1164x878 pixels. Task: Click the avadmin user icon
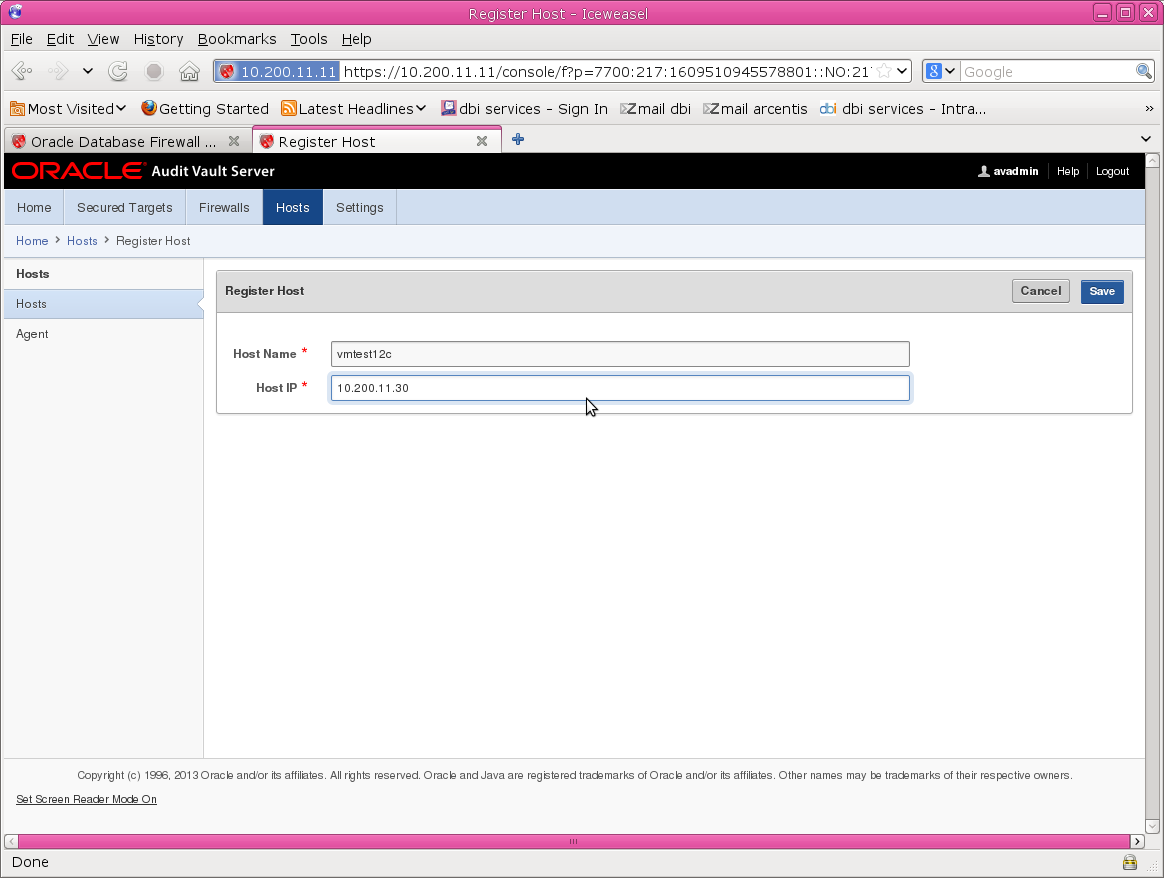984,171
